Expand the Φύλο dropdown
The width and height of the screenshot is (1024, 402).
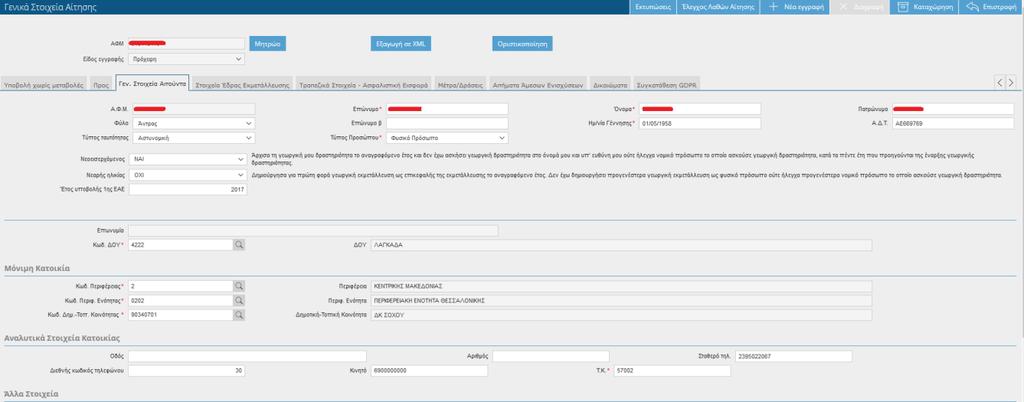[x=193, y=123]
